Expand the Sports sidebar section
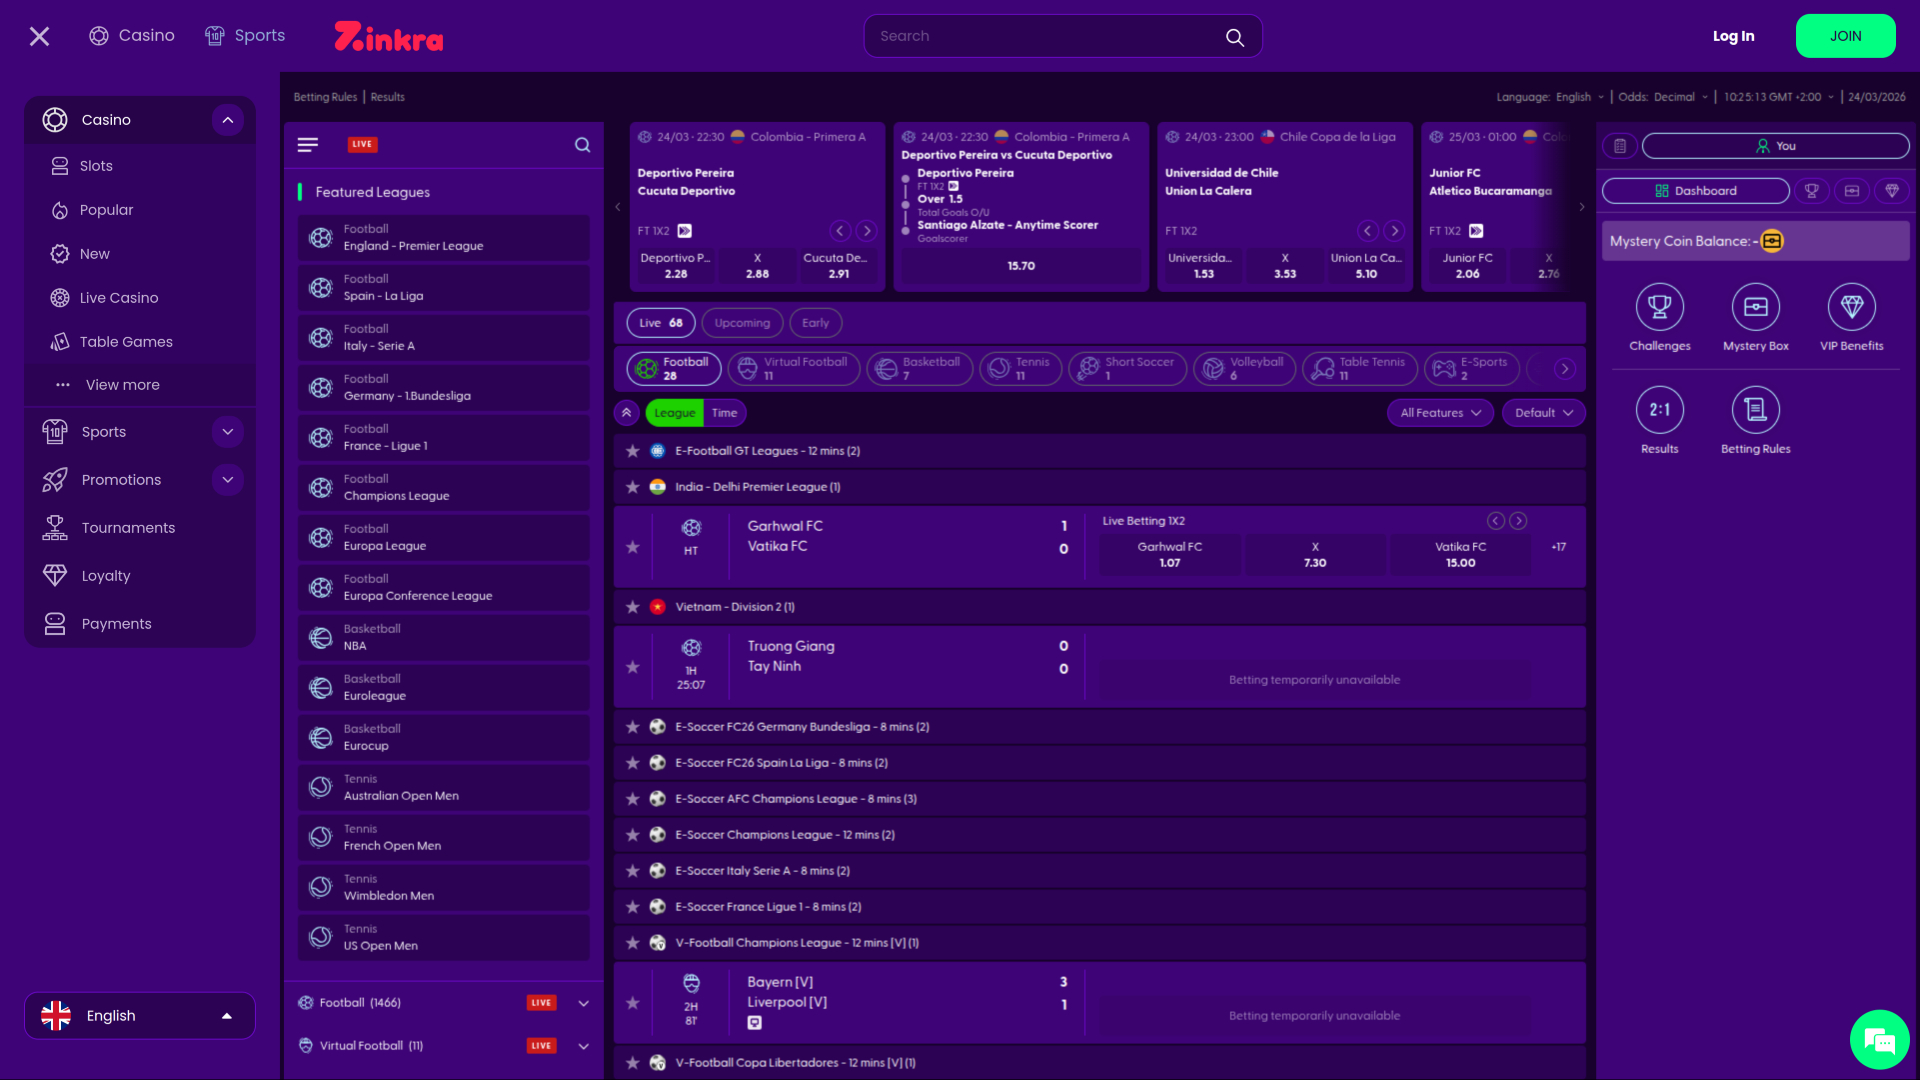This screenshot has width=1920, height=1080. (x=228, y=432)
